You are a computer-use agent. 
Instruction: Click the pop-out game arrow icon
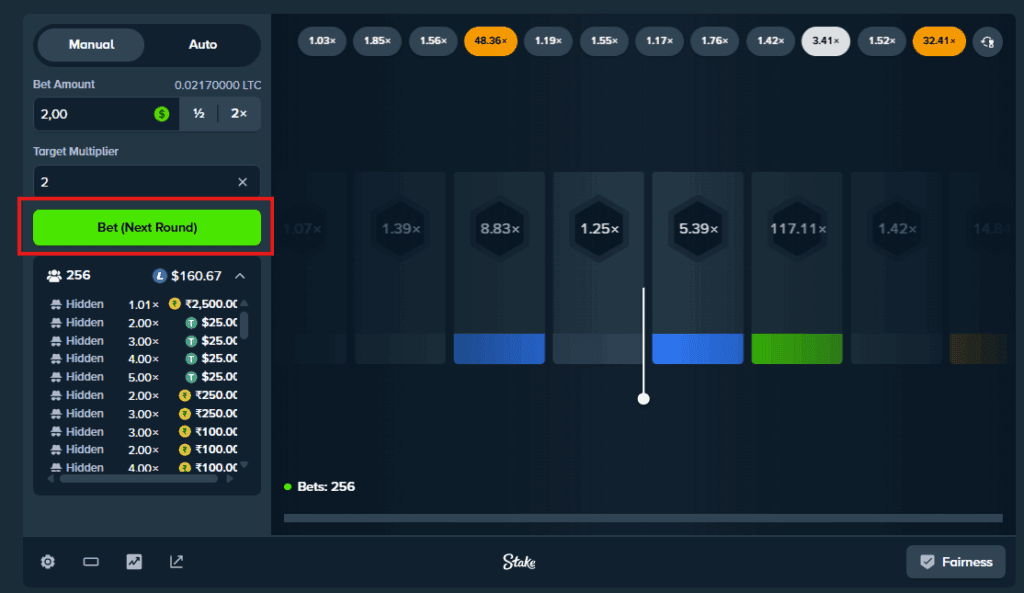point(177,562)
